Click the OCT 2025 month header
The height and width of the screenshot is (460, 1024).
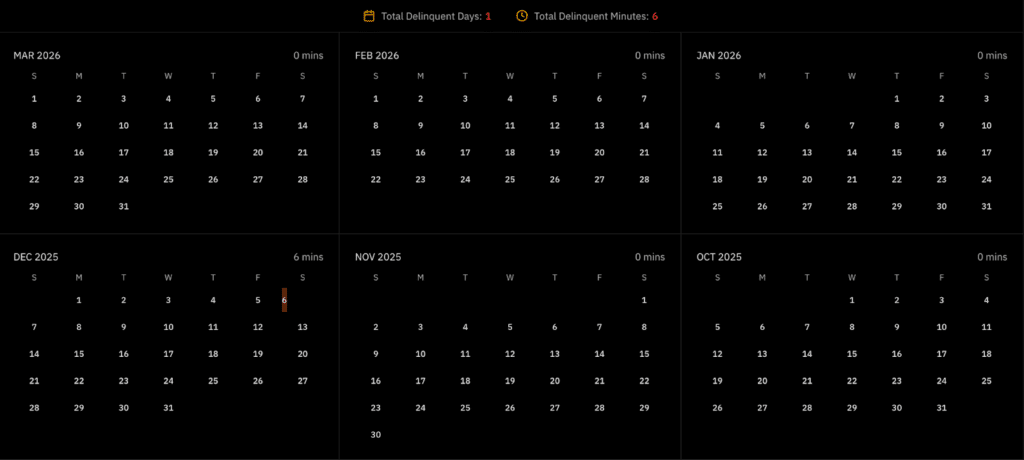point(719,257)
